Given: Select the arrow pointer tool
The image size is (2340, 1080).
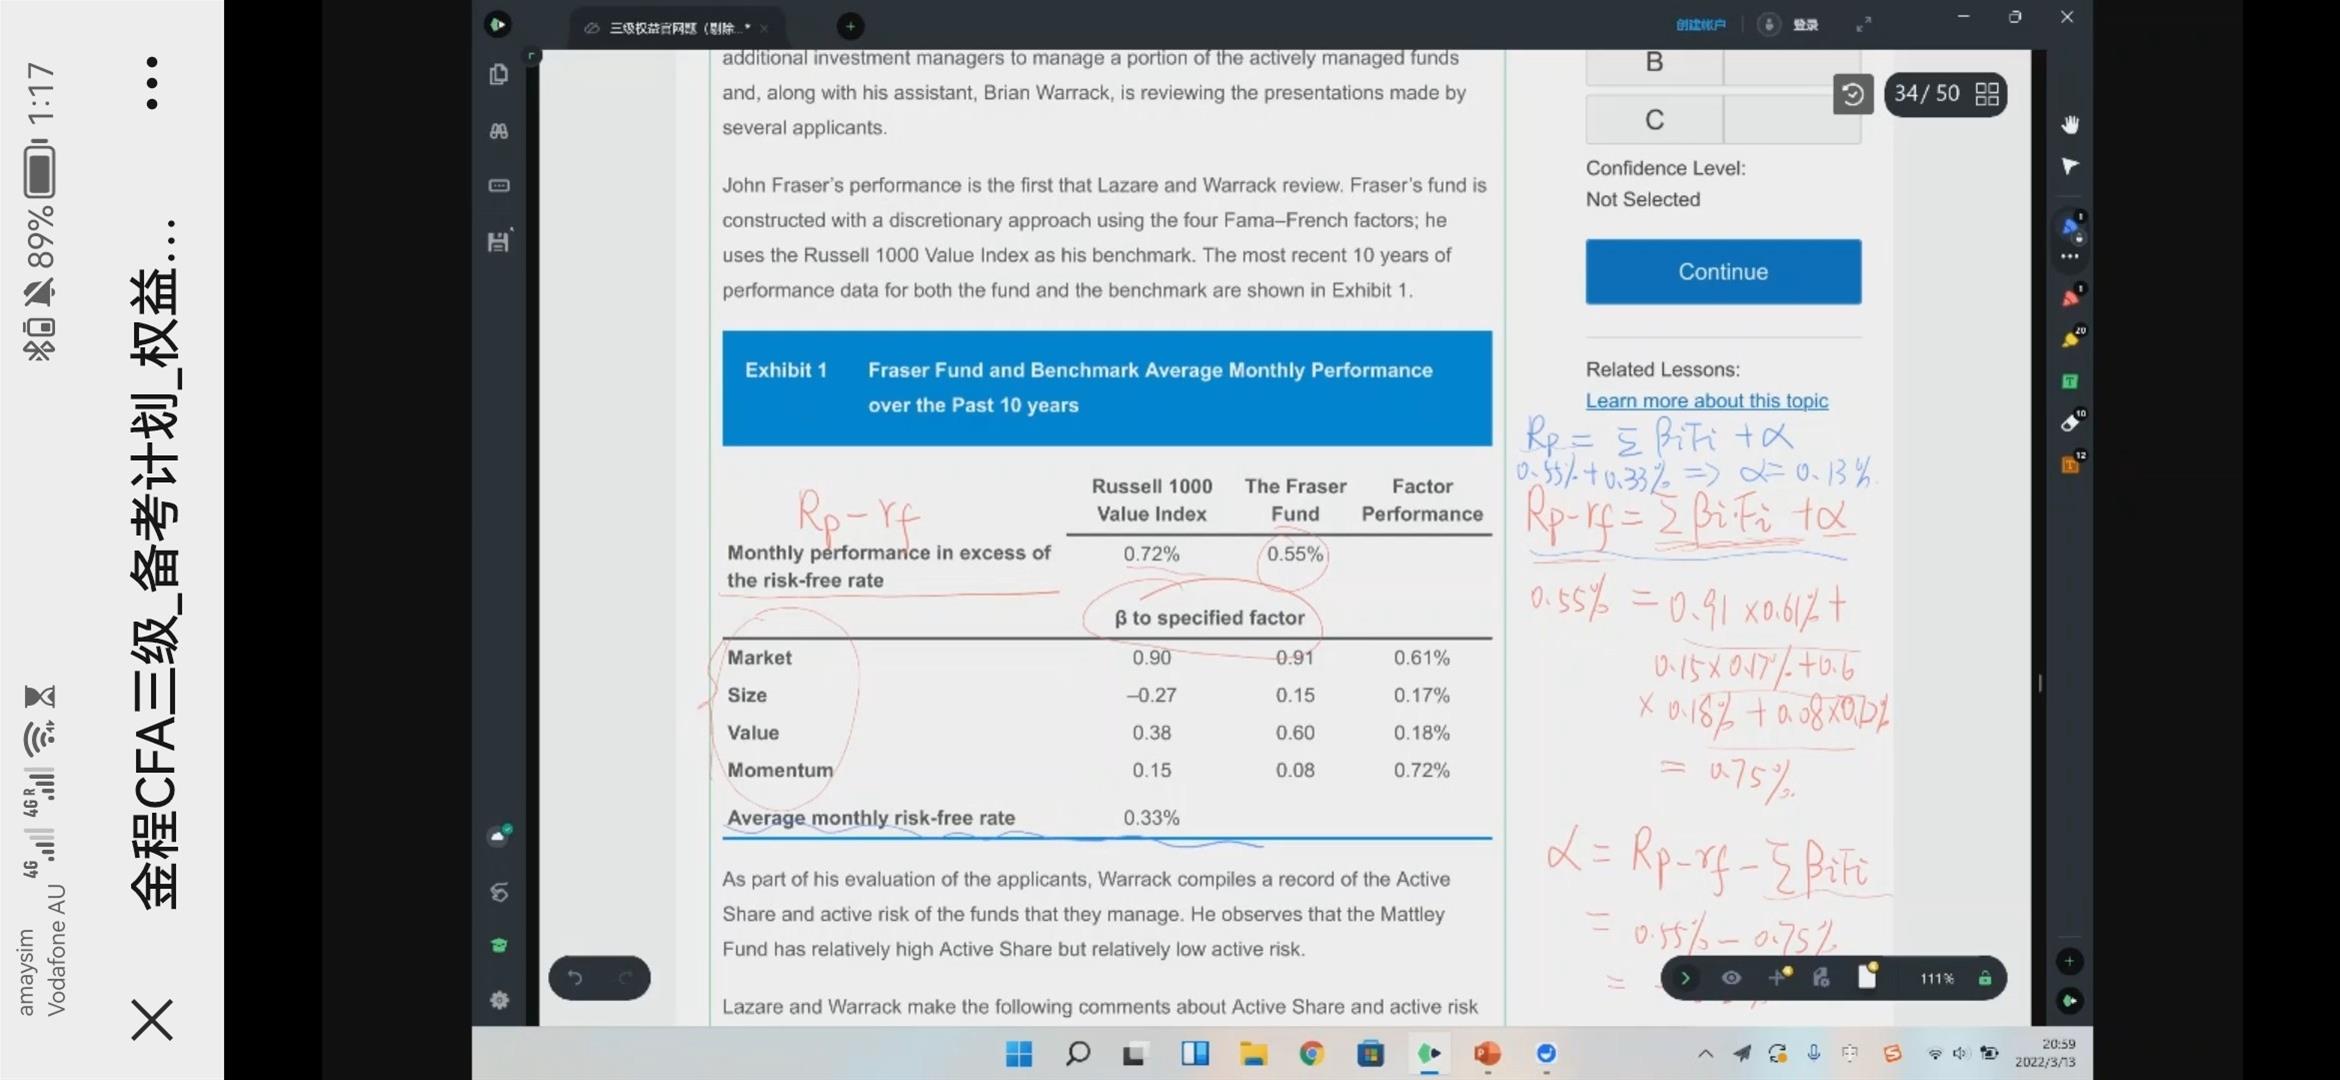Looking at the screenshot, I should tap(2069, 166).
